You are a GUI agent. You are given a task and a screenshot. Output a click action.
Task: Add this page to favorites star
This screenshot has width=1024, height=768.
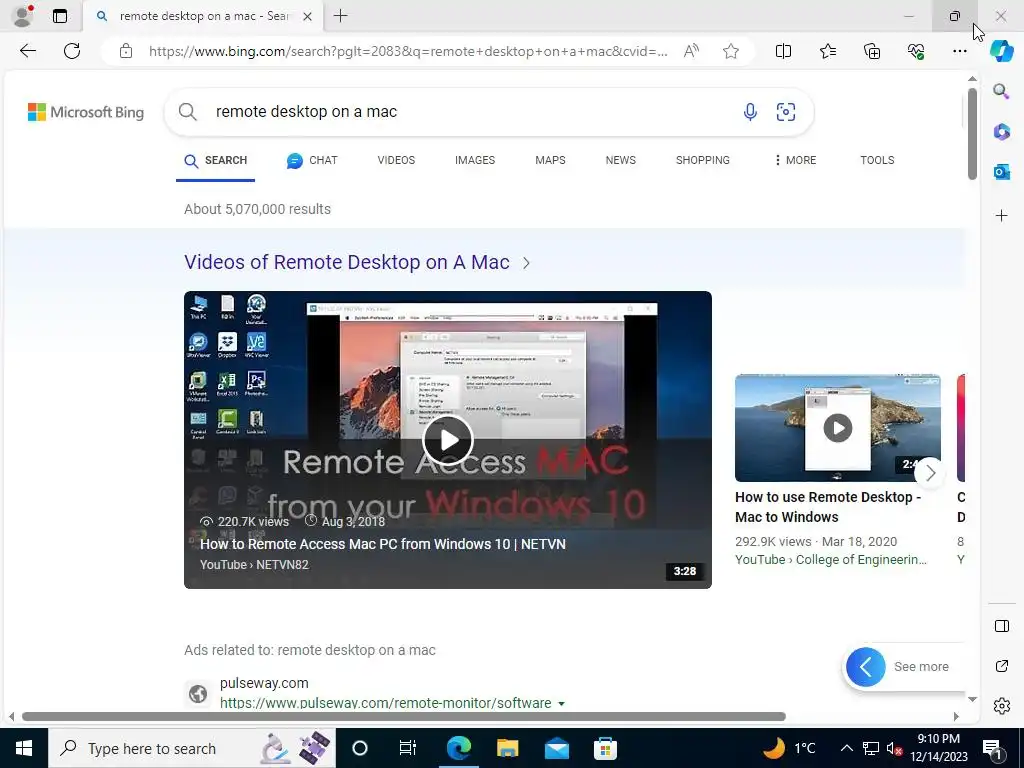731,51
